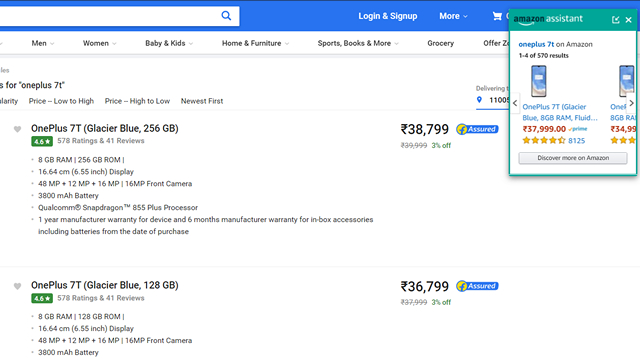
Task: Close the Amazon Assistant panel
Action: 629,20
